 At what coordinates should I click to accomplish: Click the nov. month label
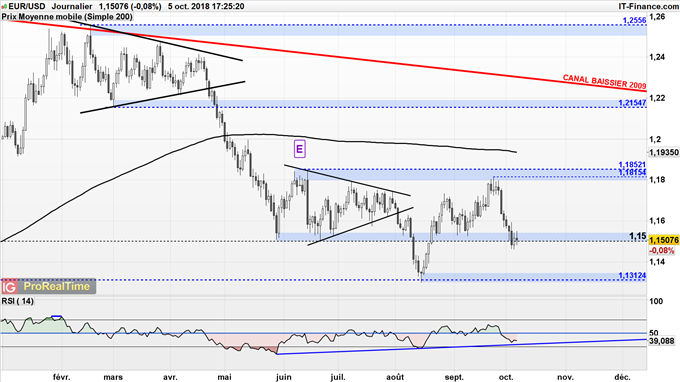coord(565,377)
